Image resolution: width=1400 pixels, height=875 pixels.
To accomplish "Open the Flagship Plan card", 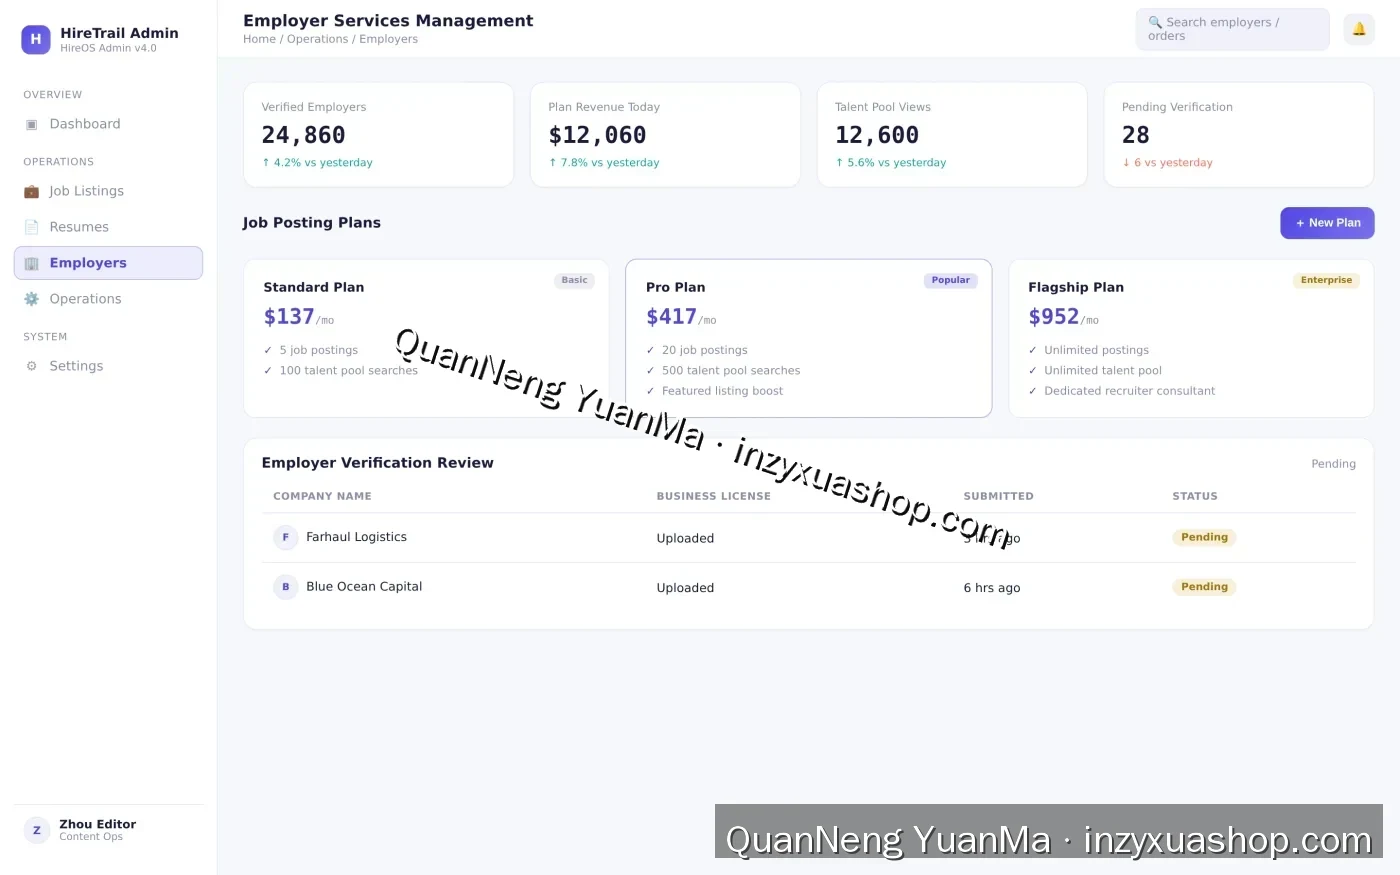I will (1191, 338).
